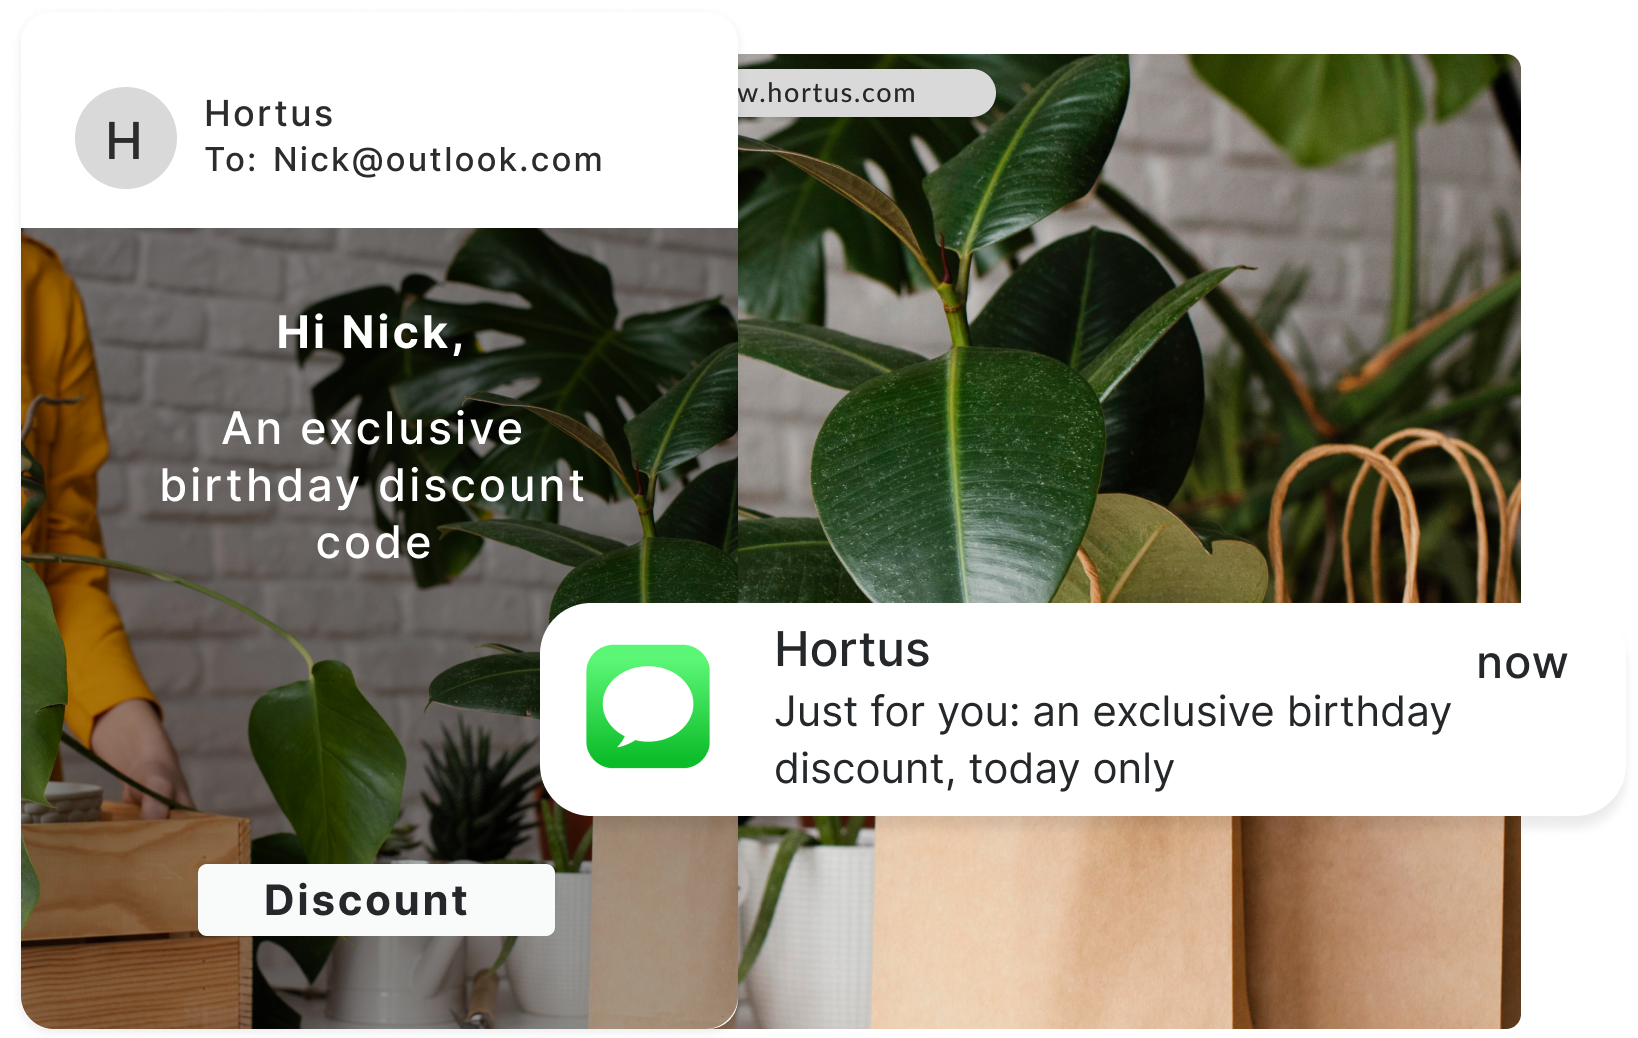Screen dimensions: 1638x1038
Task: Click the kraft paper bag below notification
Action: (x=1195, y=922)
